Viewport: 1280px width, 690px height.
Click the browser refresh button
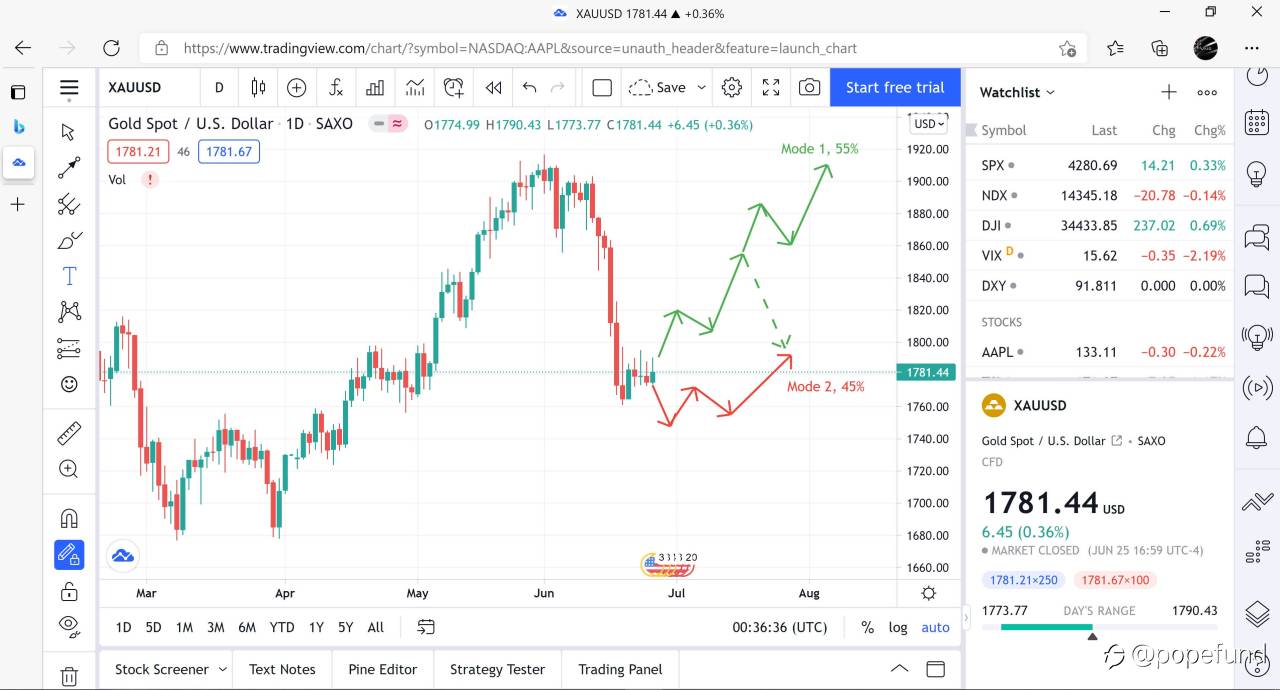111,48
